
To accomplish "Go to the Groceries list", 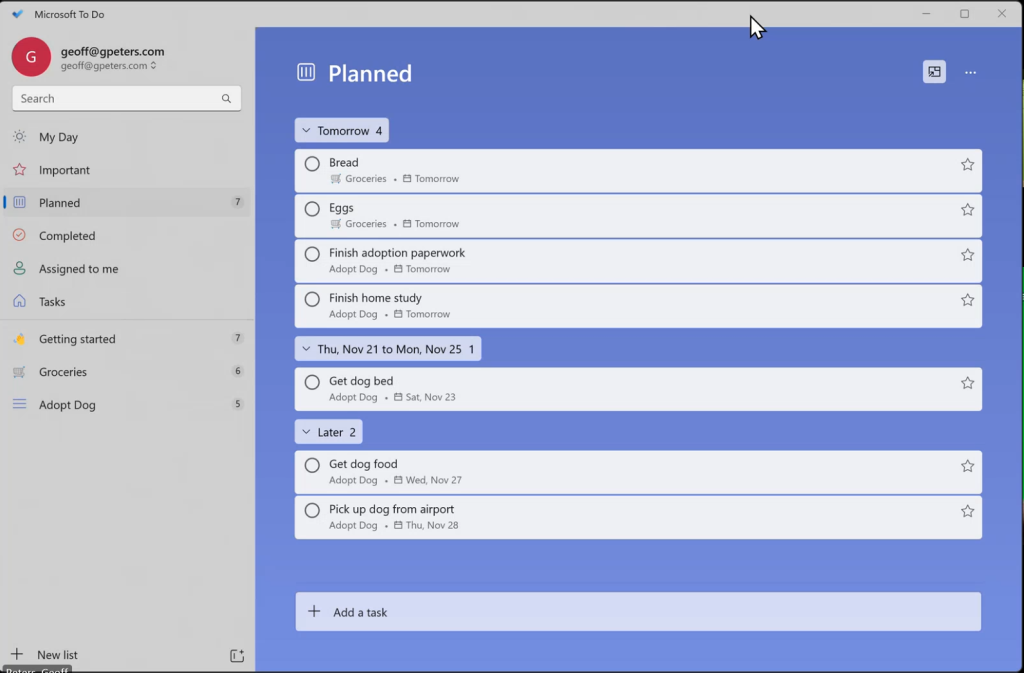I will tap(63, 372).
